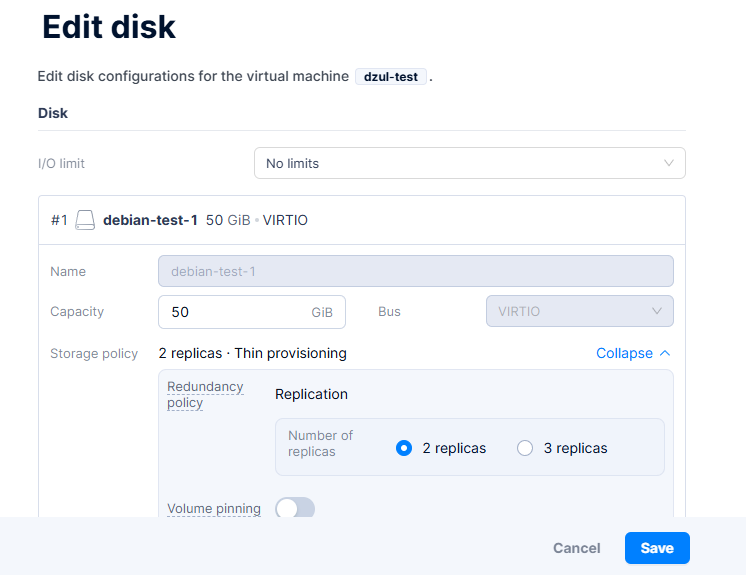Collapse the Storage policy section

coord(624,353)
